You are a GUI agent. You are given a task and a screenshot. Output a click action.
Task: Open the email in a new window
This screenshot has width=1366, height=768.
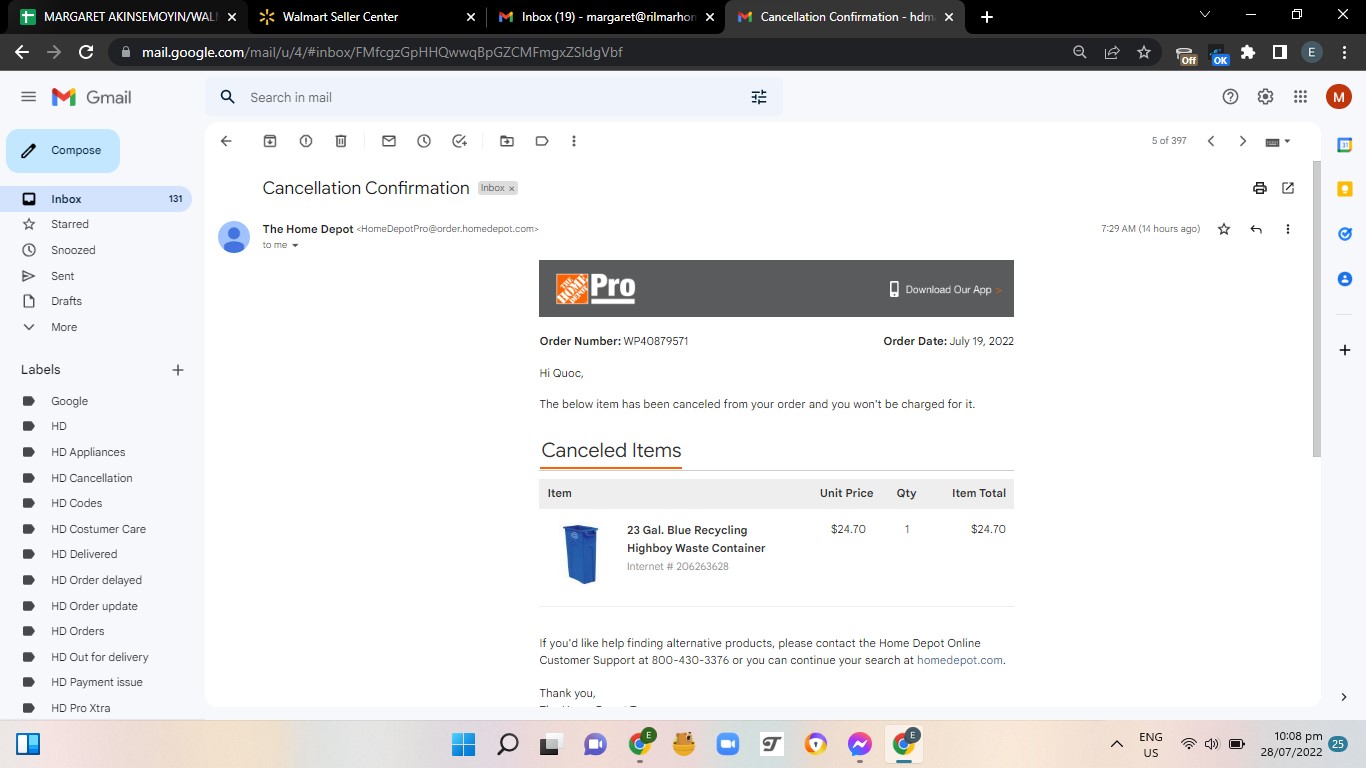click(x=1288, y=188)
